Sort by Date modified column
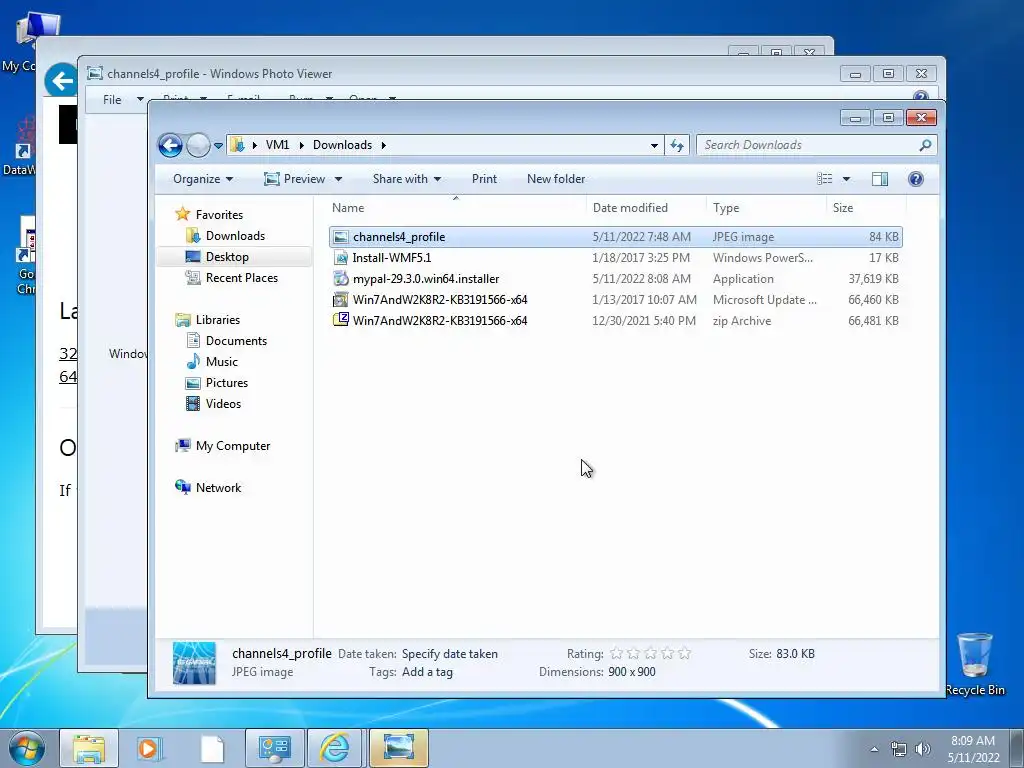The width and height of the screenshot is (1024, 768). 646,208
